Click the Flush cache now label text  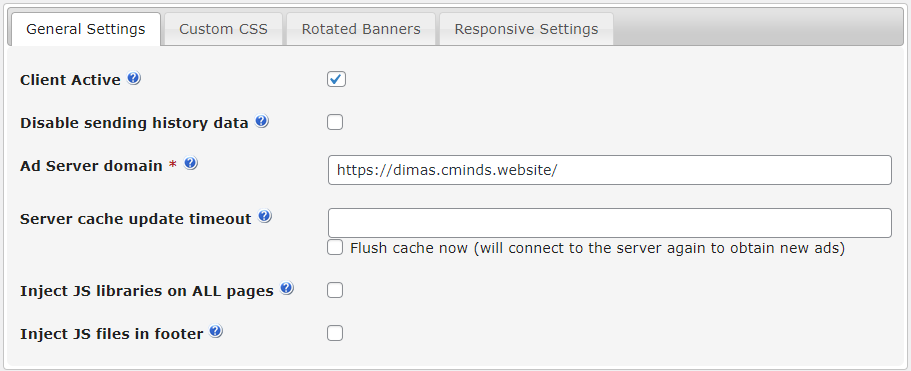point(597,248)
